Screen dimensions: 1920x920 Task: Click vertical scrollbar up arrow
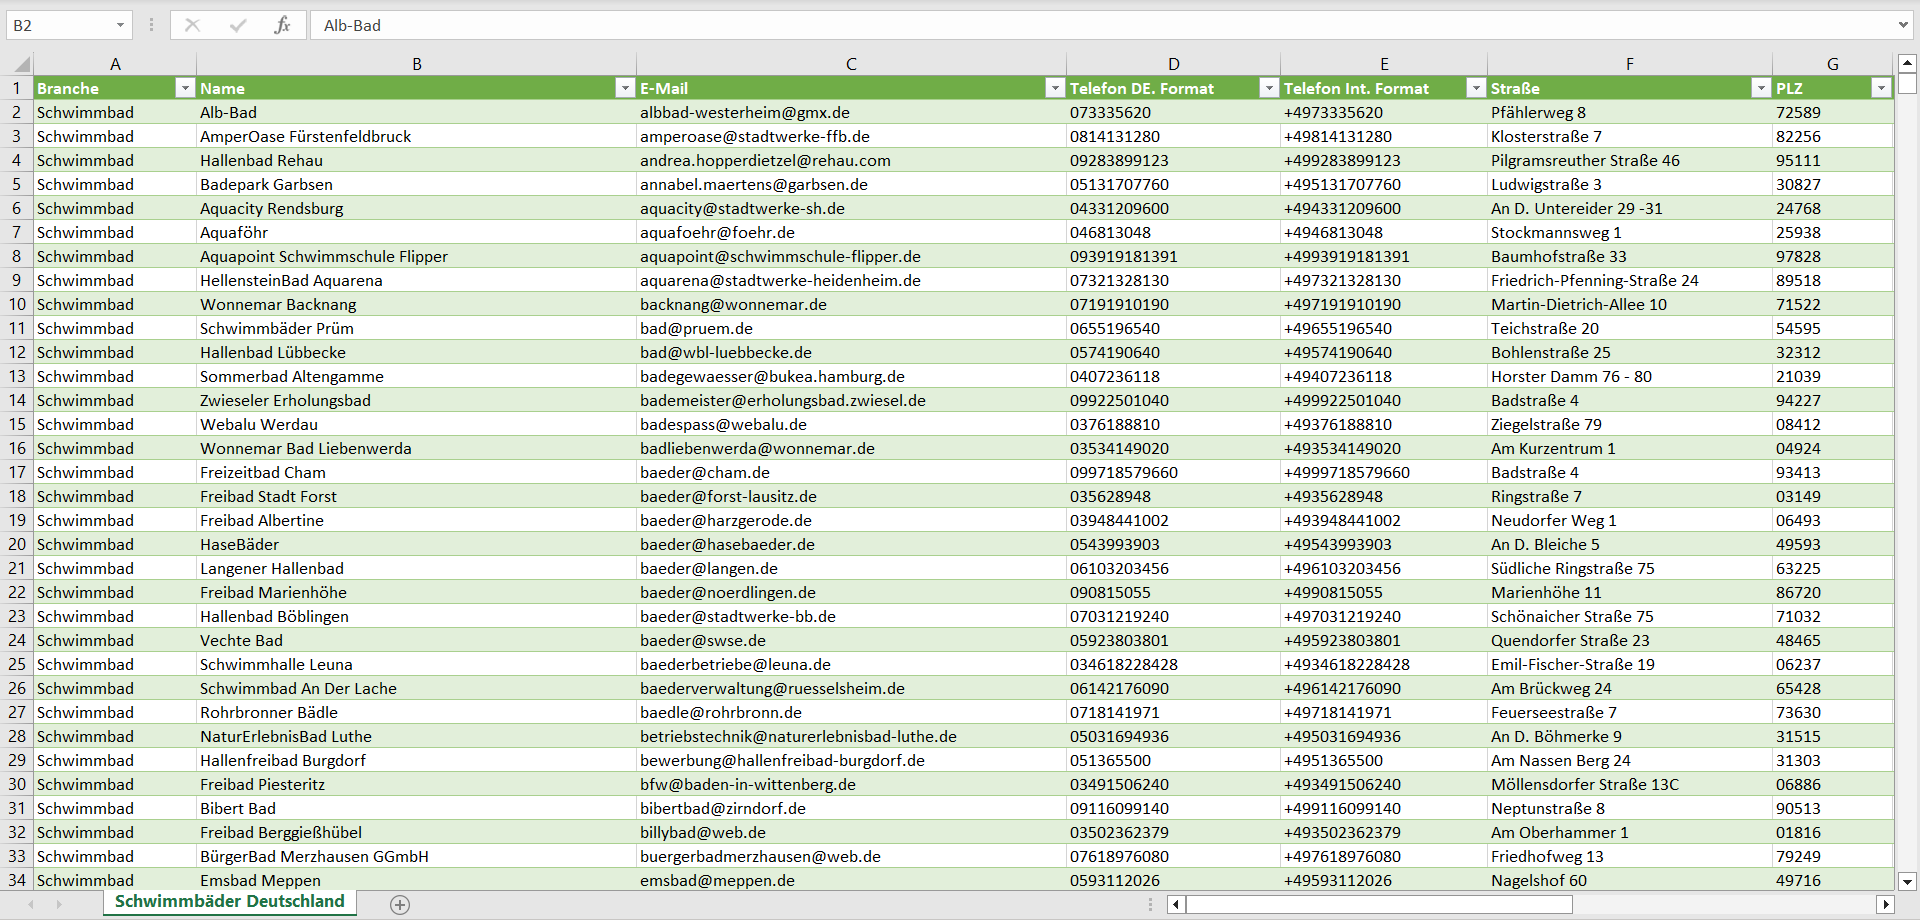1907,62
